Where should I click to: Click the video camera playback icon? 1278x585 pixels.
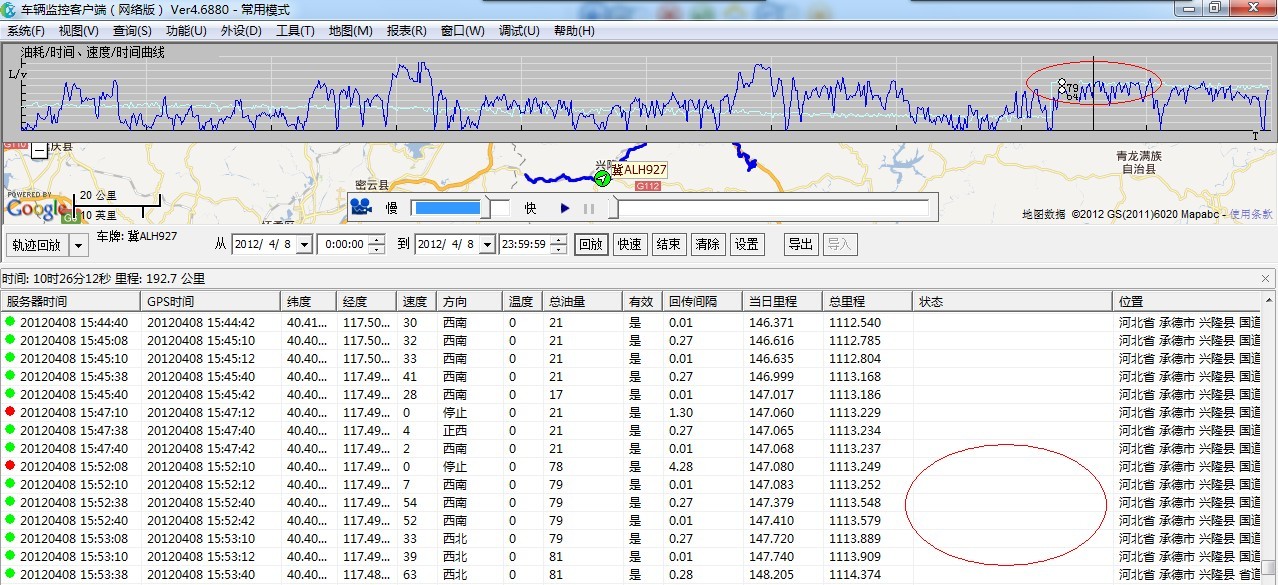pyautogui.click(x=361, y=208)
